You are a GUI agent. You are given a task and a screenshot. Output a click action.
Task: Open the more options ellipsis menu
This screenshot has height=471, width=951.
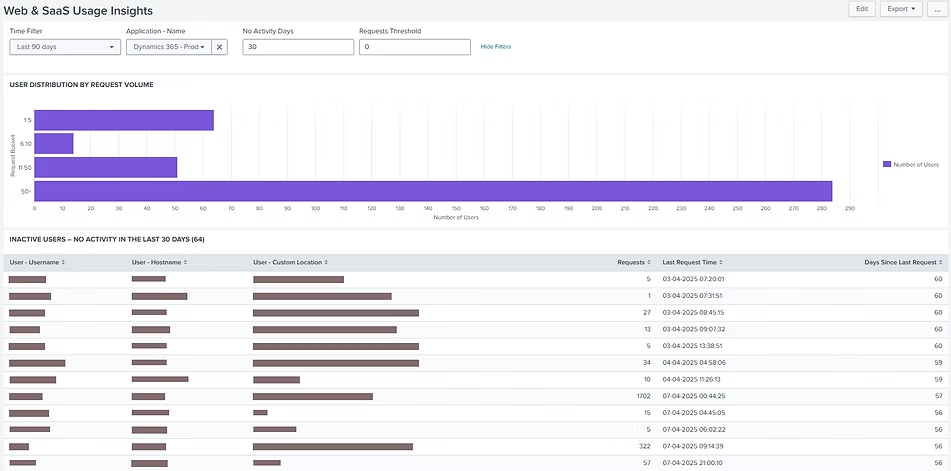(x=936, y=9)
